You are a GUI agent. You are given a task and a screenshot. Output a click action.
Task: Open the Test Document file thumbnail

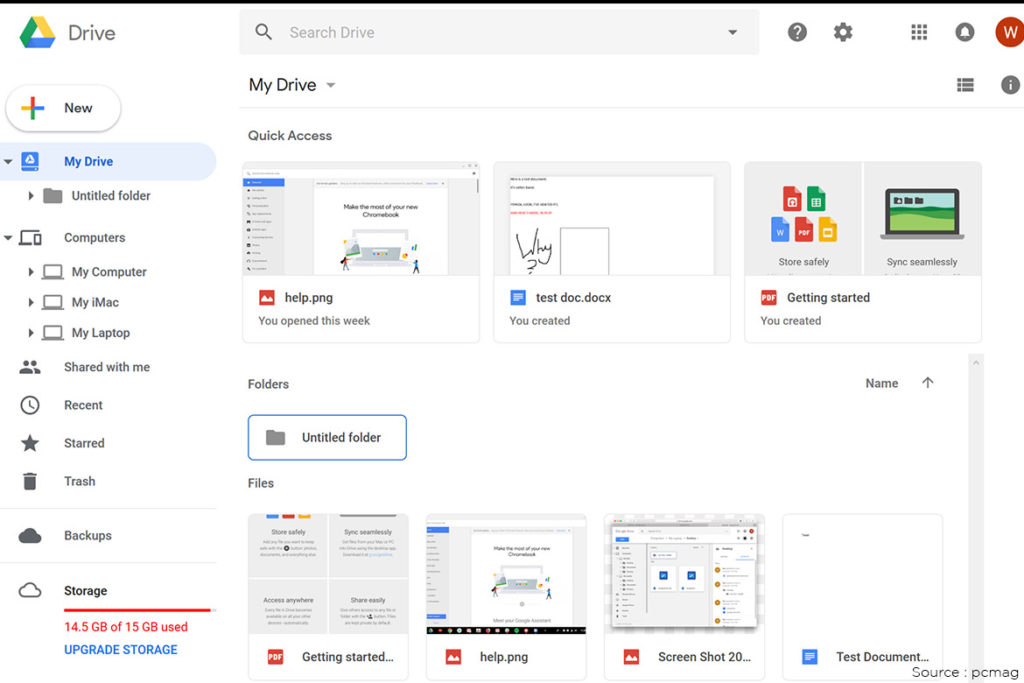pyautogui.click(x=863, y=574)
